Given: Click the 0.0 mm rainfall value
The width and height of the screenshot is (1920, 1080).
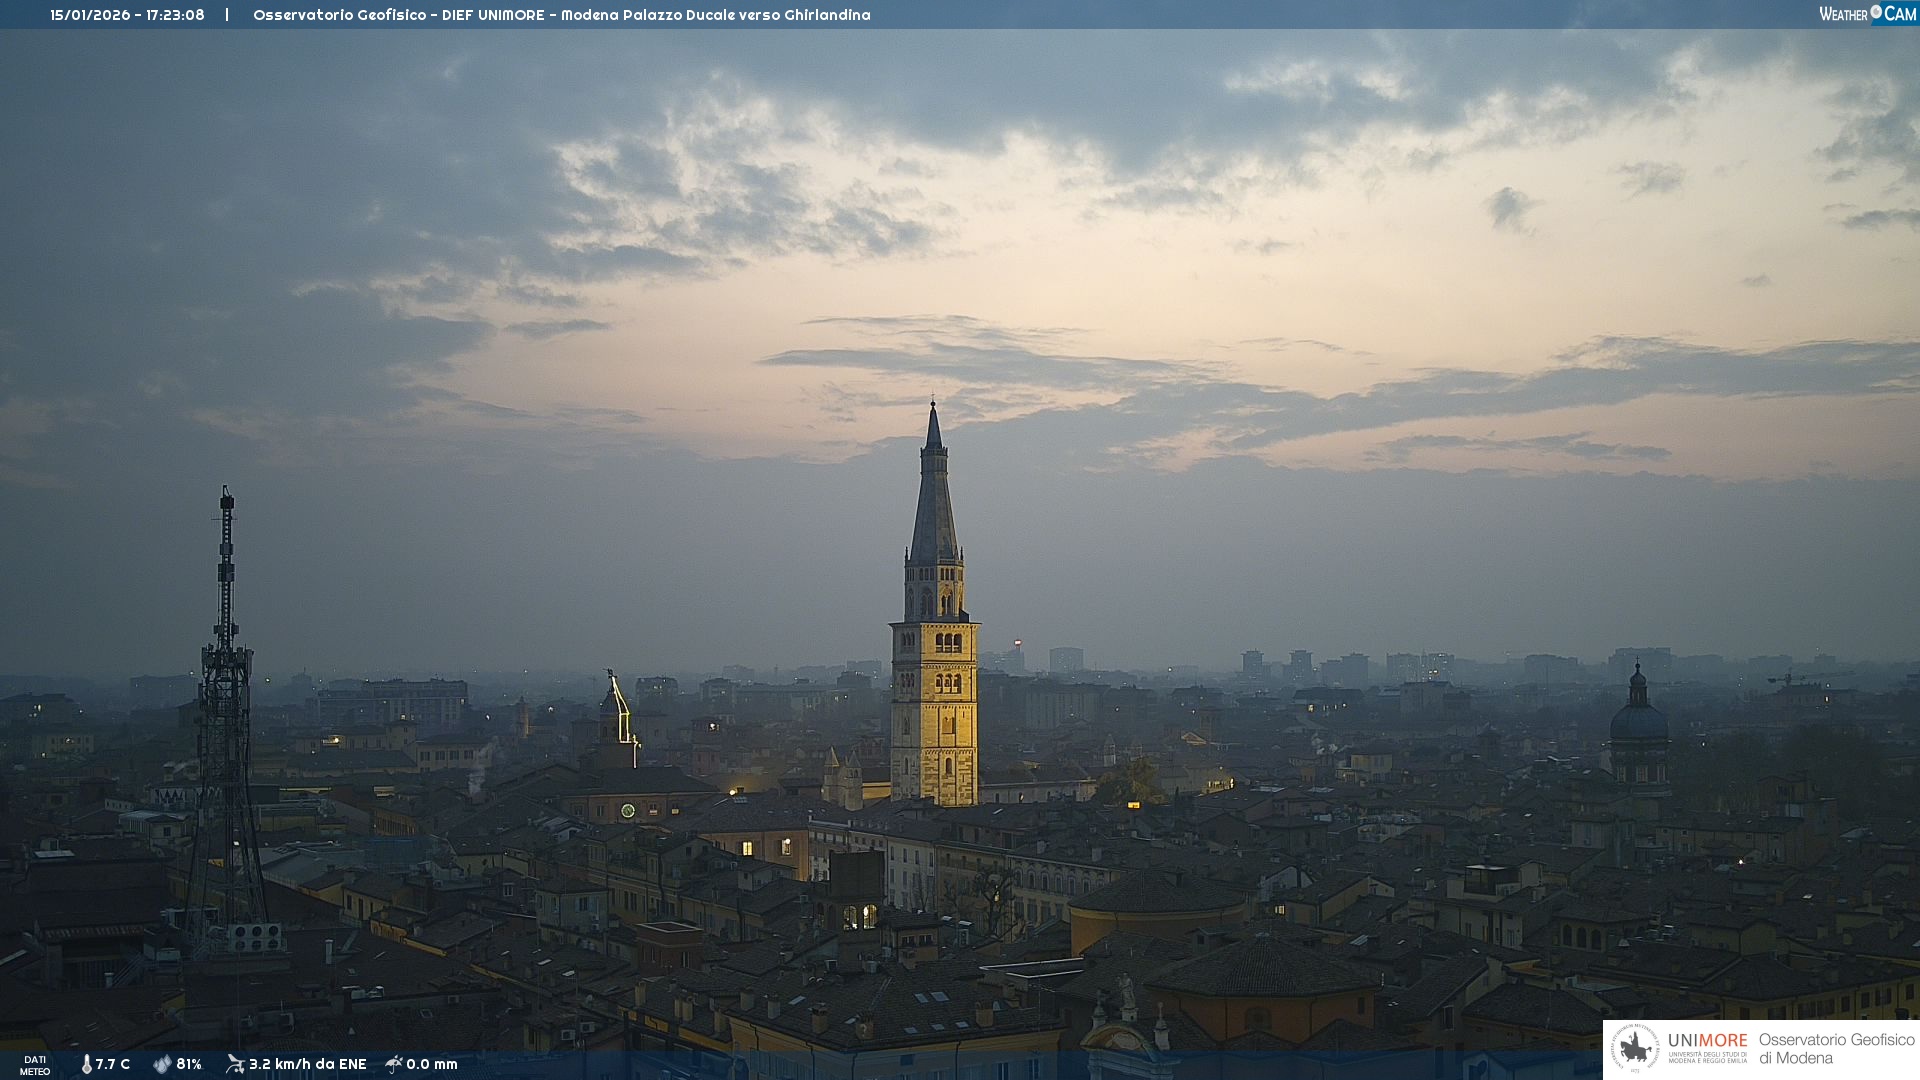Looking at the screenshot, I should 432,1064.
